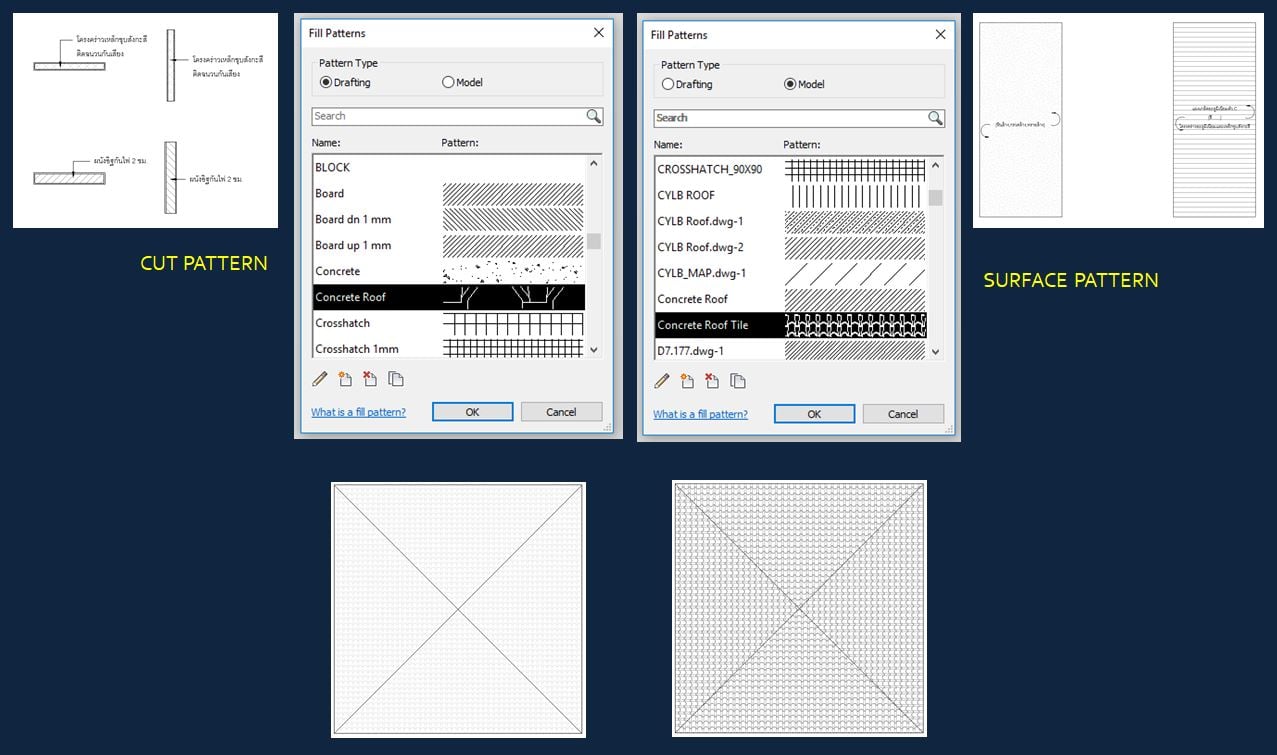Select the 'CYLB Roof.dwg-1' pattern
The image size is (1277, 755).
791,221
